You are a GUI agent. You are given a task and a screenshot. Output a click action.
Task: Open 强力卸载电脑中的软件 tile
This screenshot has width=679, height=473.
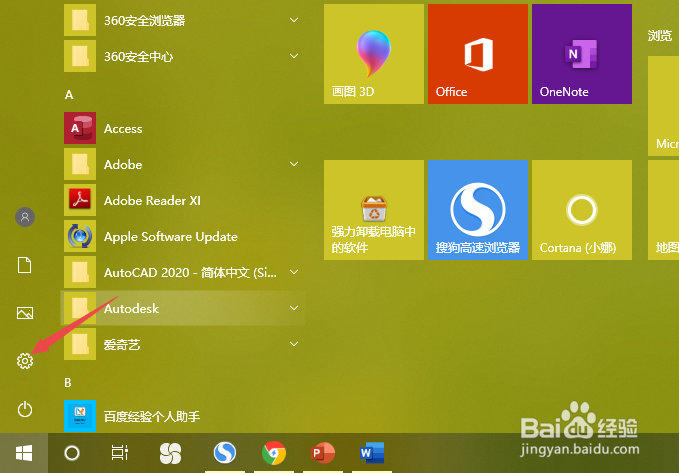coord(374,210)
